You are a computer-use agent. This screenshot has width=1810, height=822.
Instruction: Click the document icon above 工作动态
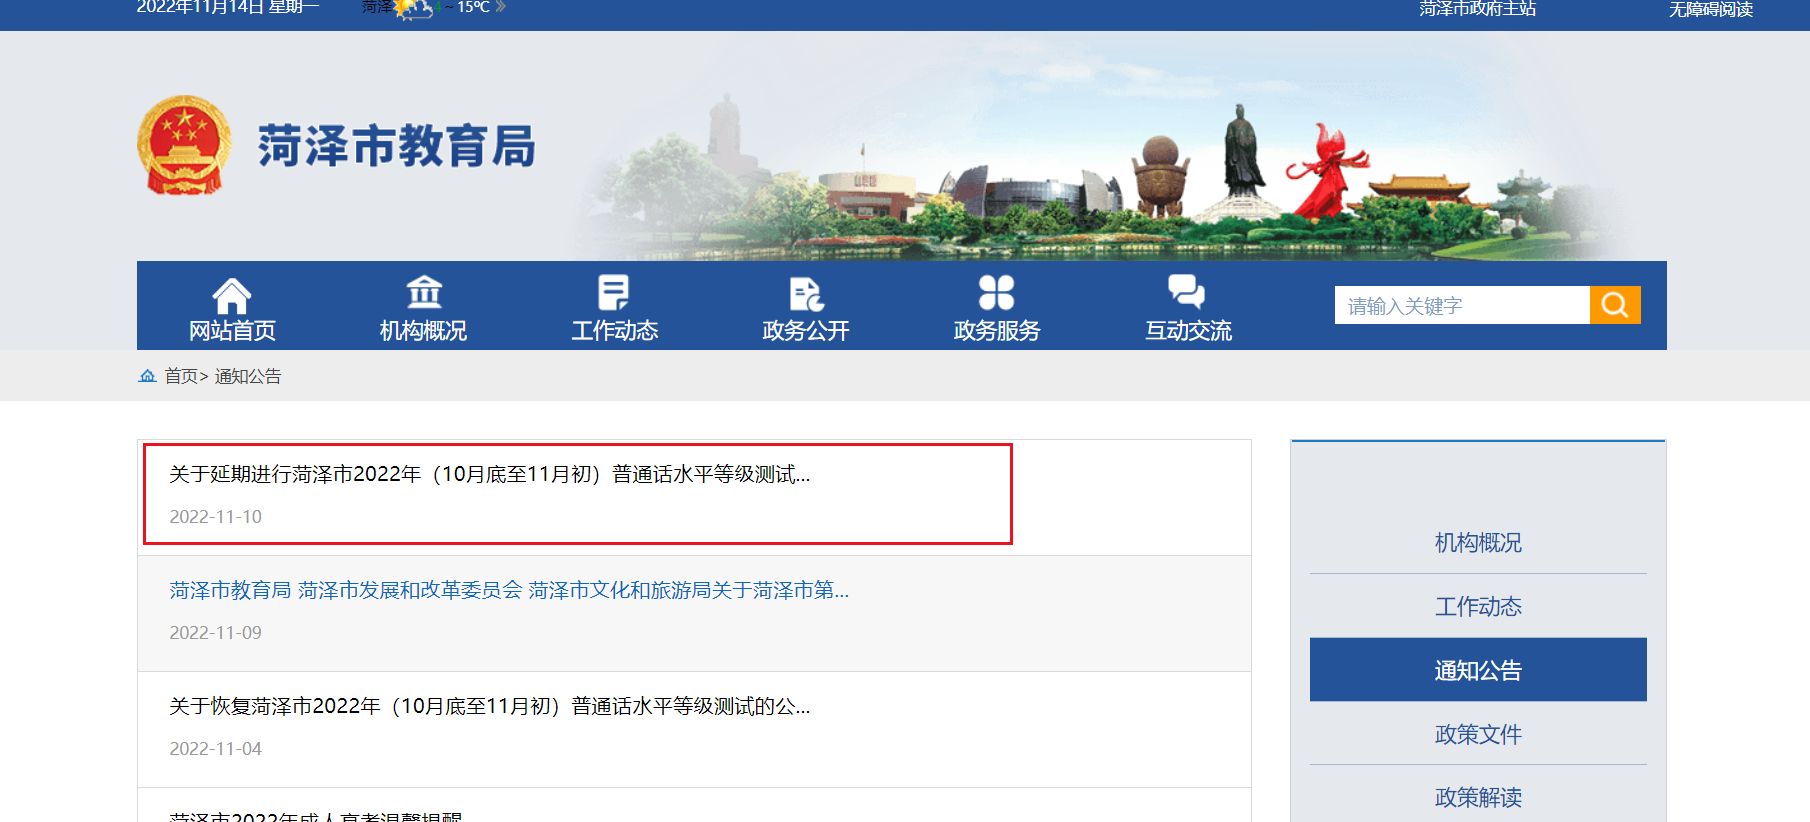(614, 293)
